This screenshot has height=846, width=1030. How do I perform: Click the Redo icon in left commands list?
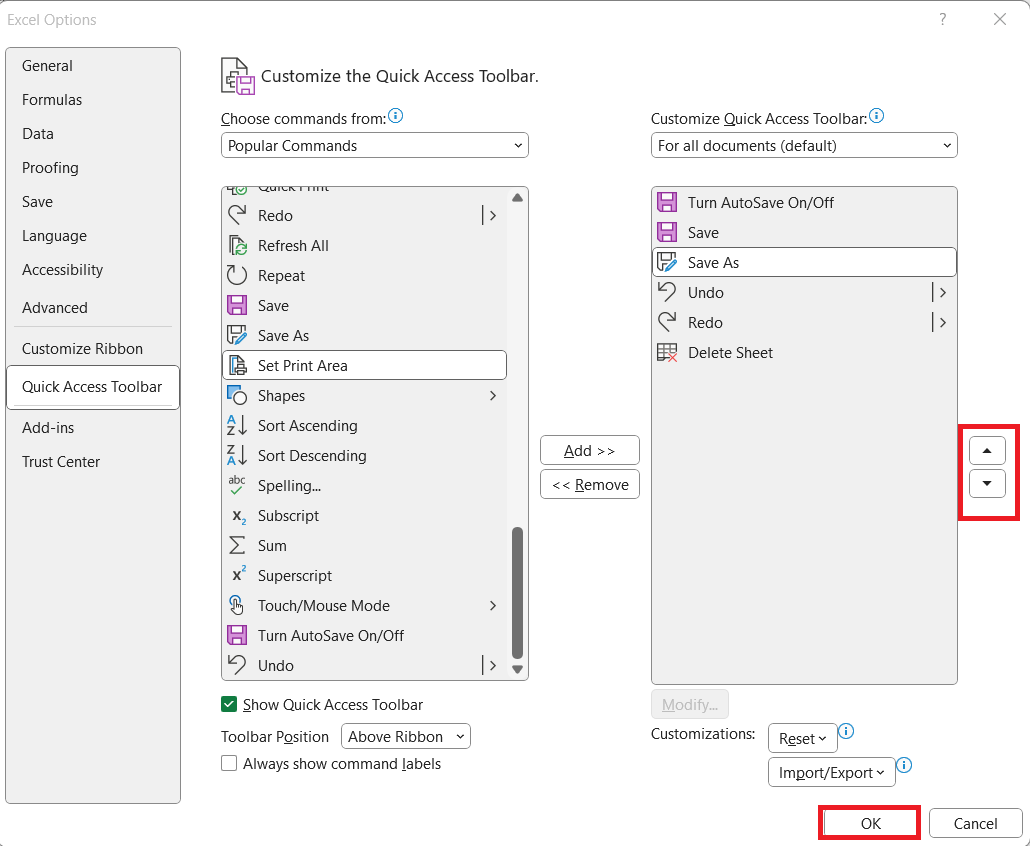236,215
